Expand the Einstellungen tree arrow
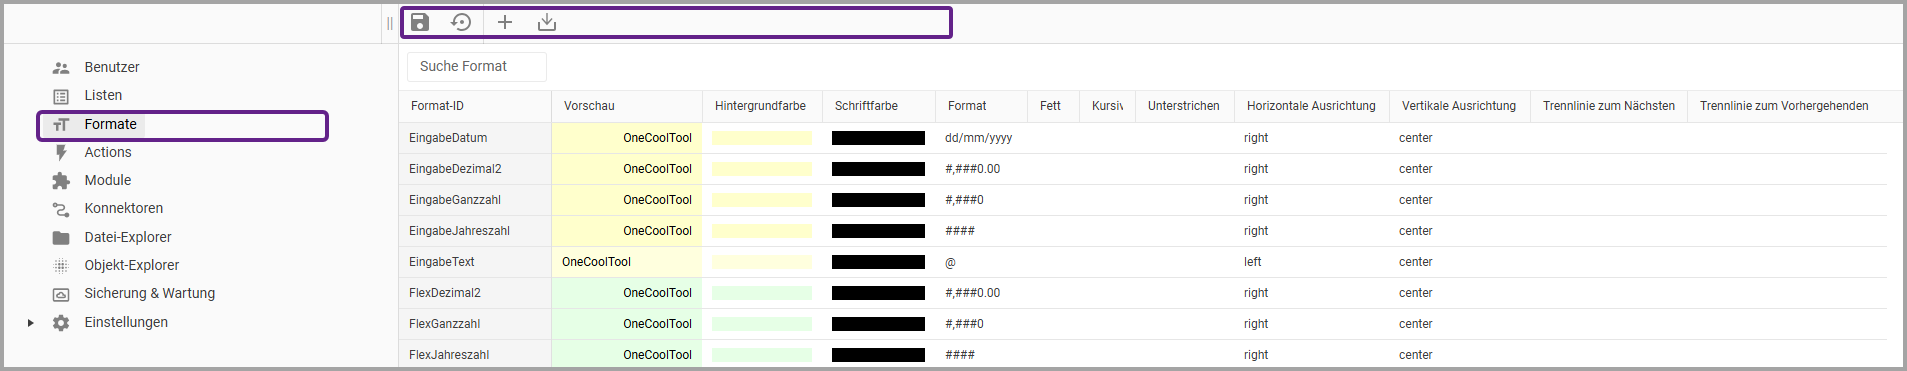Viewport: 1907px width, 371px height. pyautogui.click(x=31, y=323)
